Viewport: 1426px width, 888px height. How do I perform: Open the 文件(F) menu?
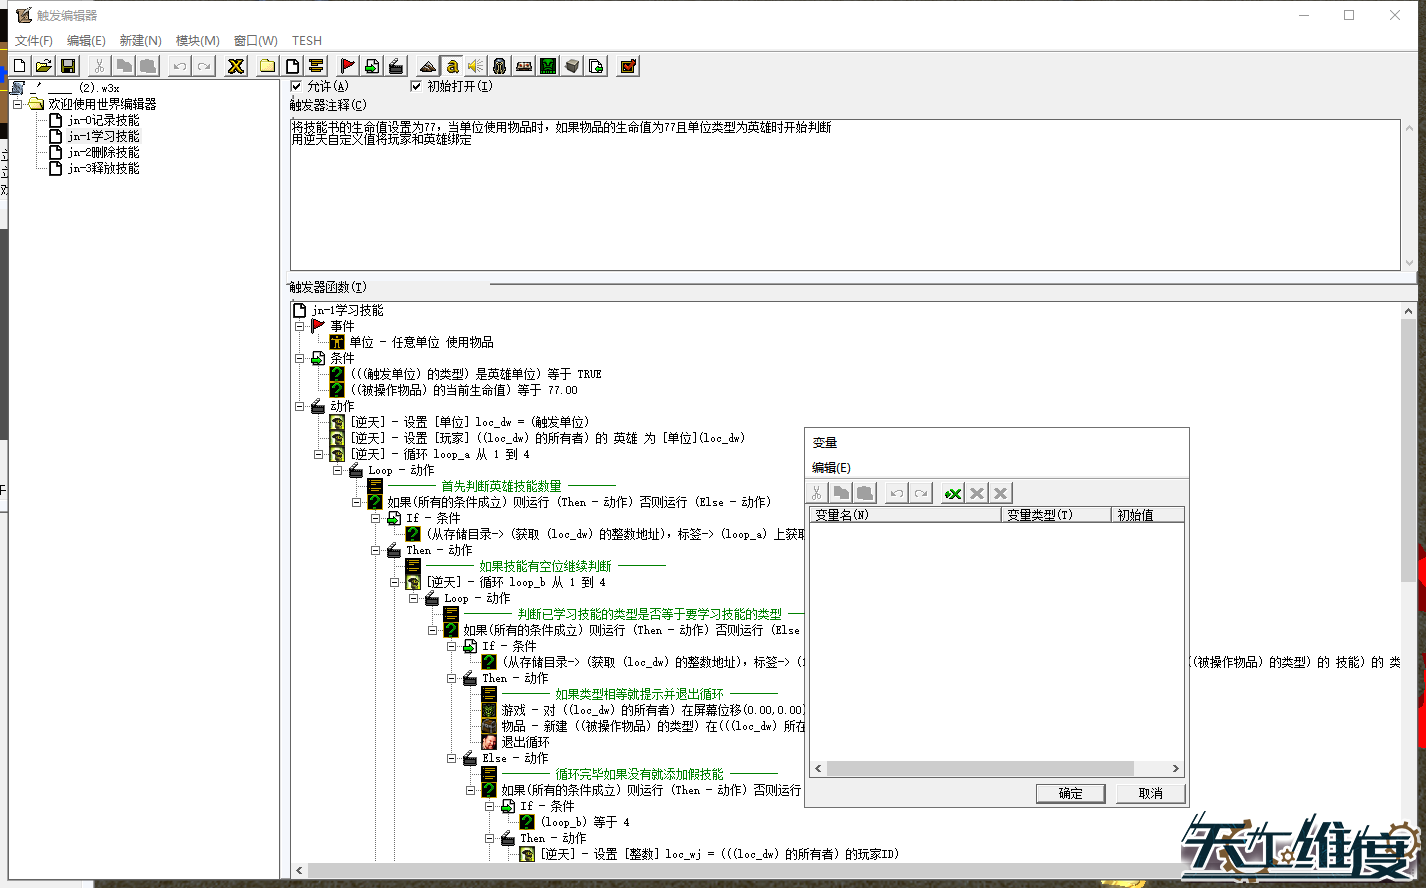pyautogui.click(x=33, y=41)
